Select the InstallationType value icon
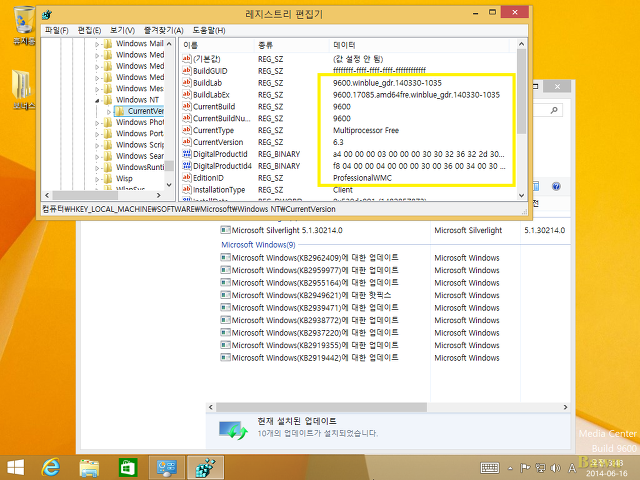 [x=187, y=189]
